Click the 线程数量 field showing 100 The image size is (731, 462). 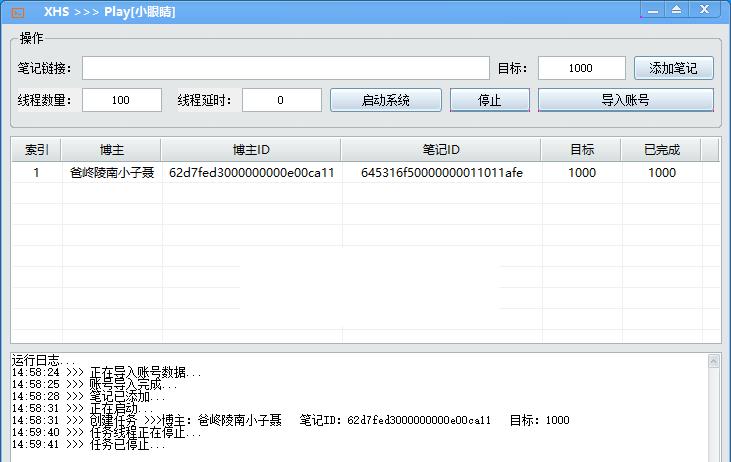click(121, 100)
